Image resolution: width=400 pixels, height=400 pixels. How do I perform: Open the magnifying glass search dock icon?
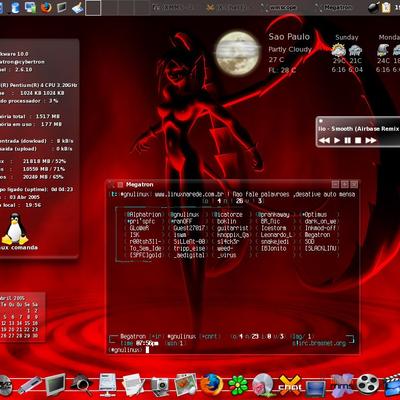82,385
